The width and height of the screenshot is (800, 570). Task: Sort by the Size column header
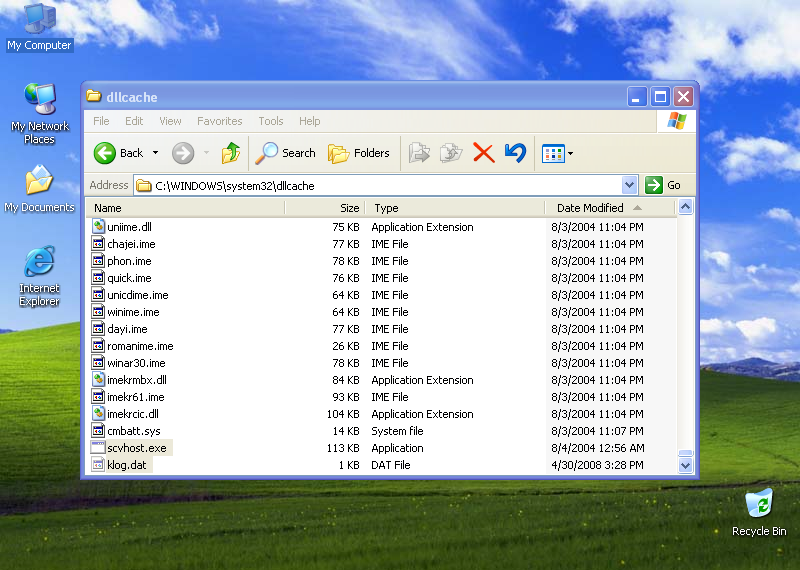coord(325,208)
